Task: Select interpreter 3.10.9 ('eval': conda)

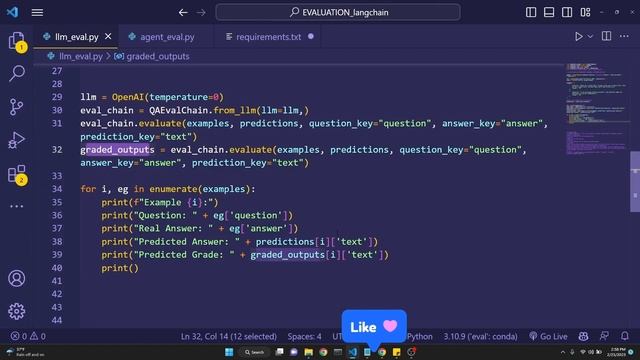Action: (480, 336)
